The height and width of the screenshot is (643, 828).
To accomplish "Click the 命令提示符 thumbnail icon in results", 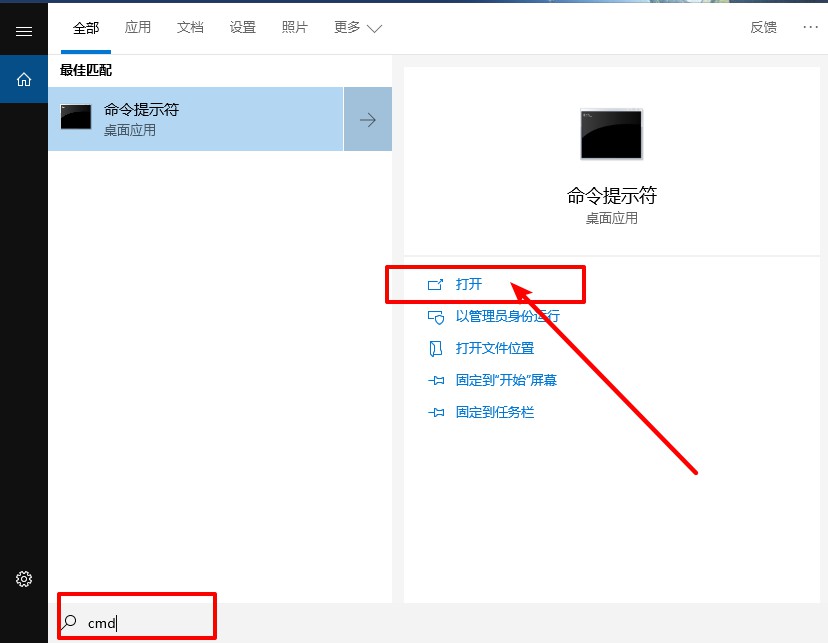I will tap(75, 118).
